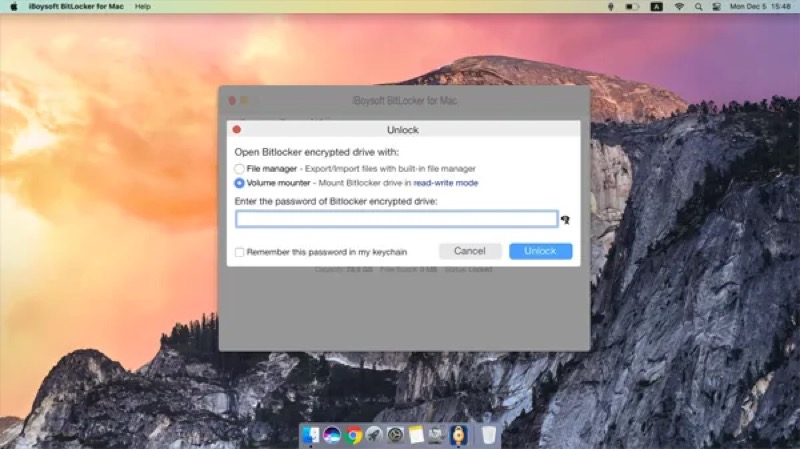Click the menu bar date and time
Viewport: 800px width, 449px height.
pos(760,7)
